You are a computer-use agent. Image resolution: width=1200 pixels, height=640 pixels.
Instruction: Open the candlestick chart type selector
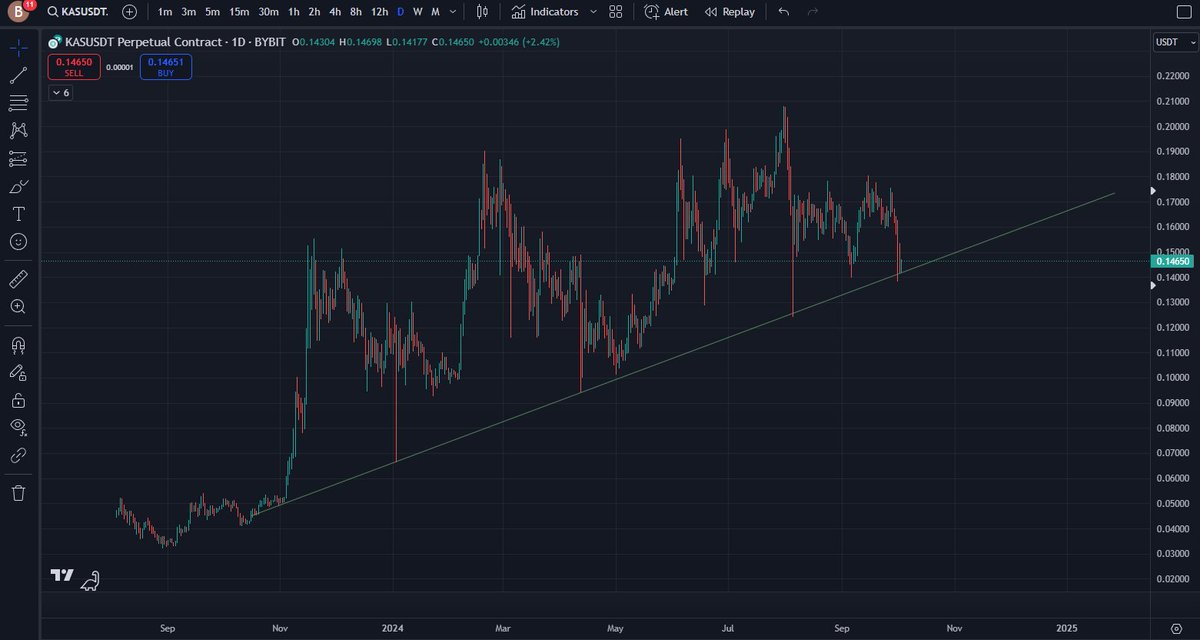(x=483, y=12)
